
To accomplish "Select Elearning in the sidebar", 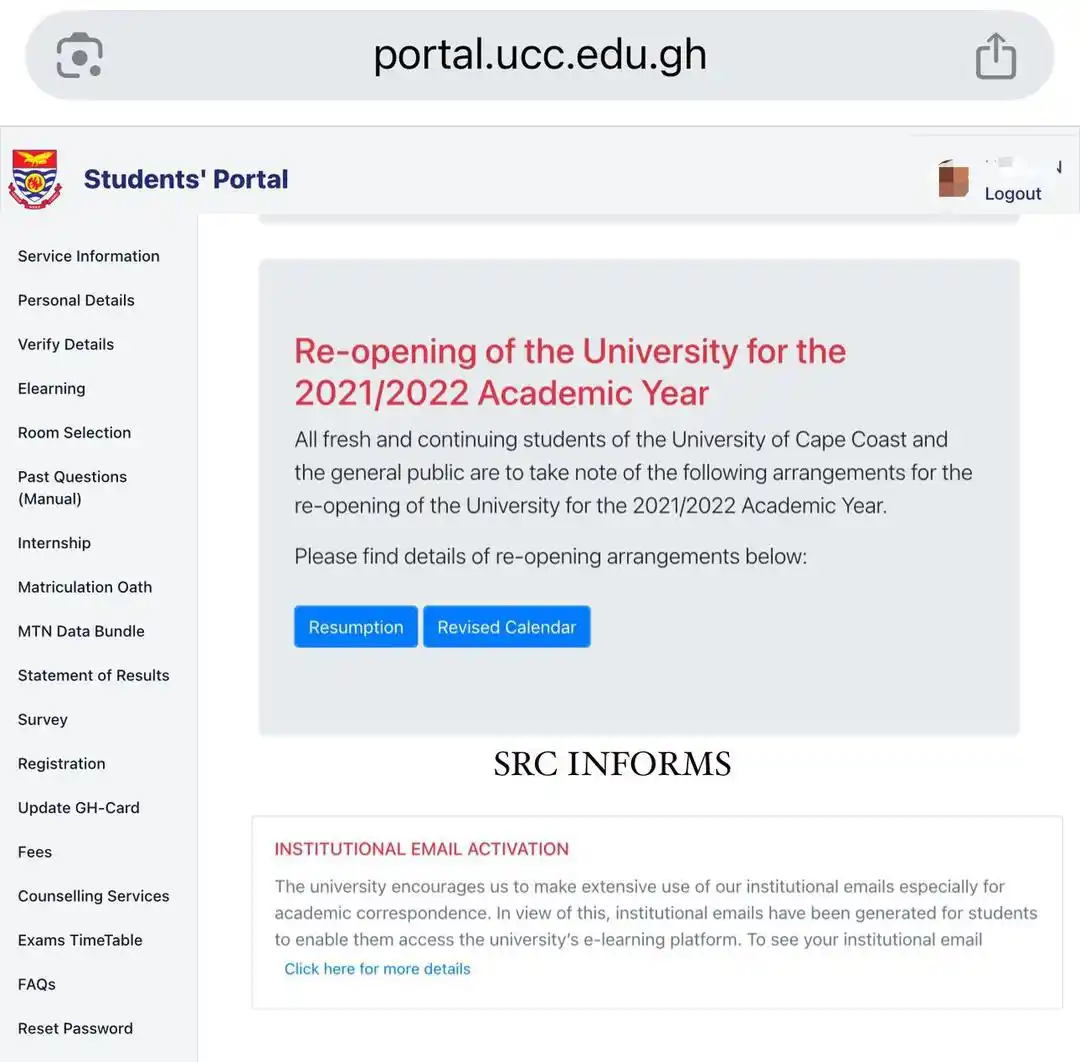I will pos(51,388).
